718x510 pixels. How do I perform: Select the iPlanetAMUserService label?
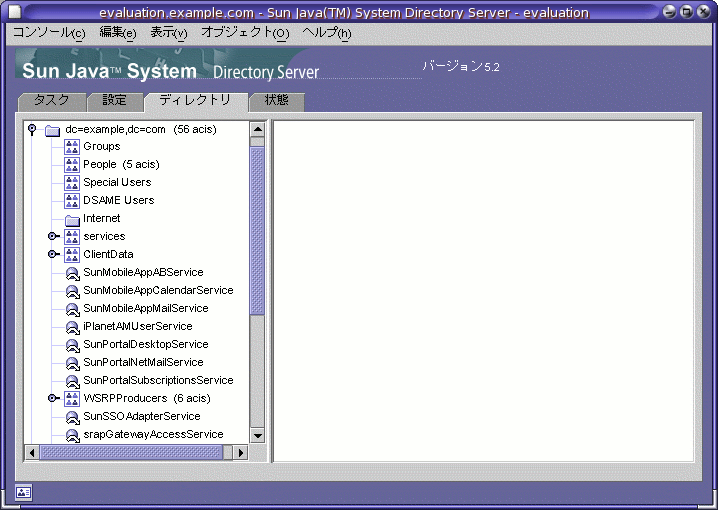point(137,326)
